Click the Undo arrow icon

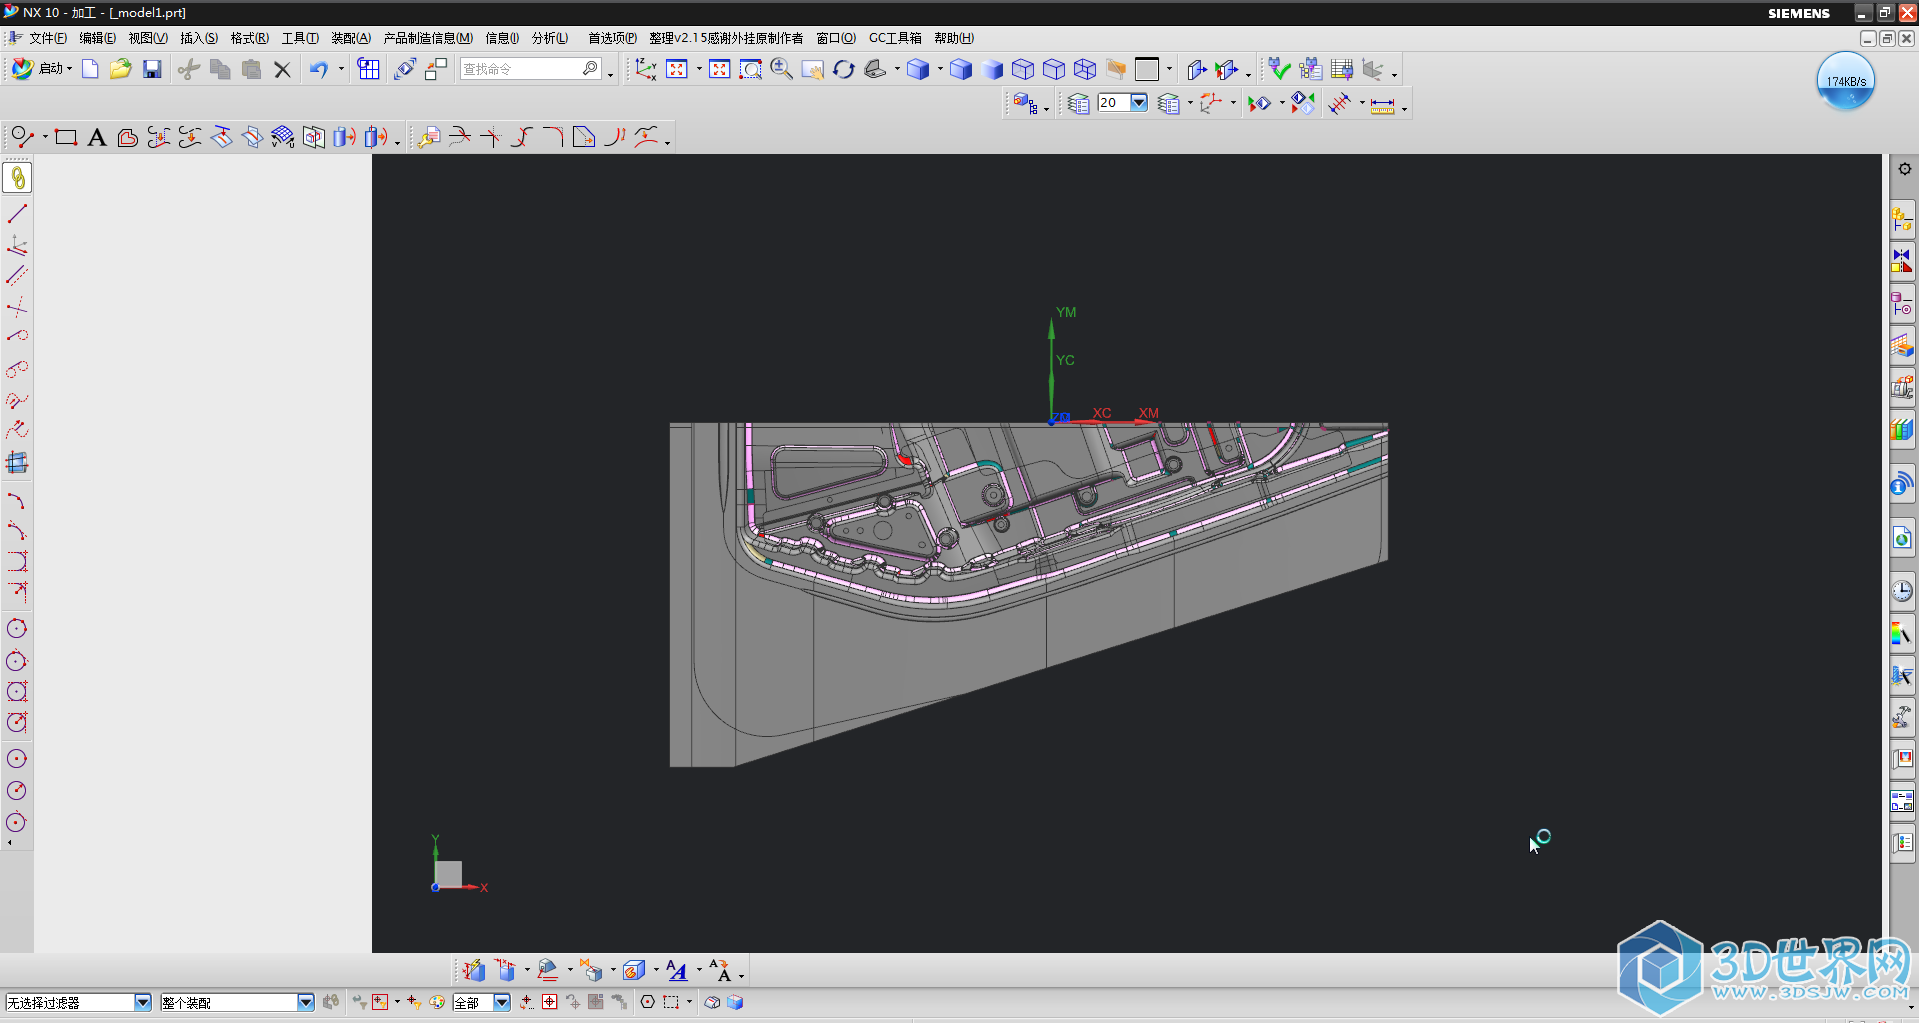pos(318,69)
